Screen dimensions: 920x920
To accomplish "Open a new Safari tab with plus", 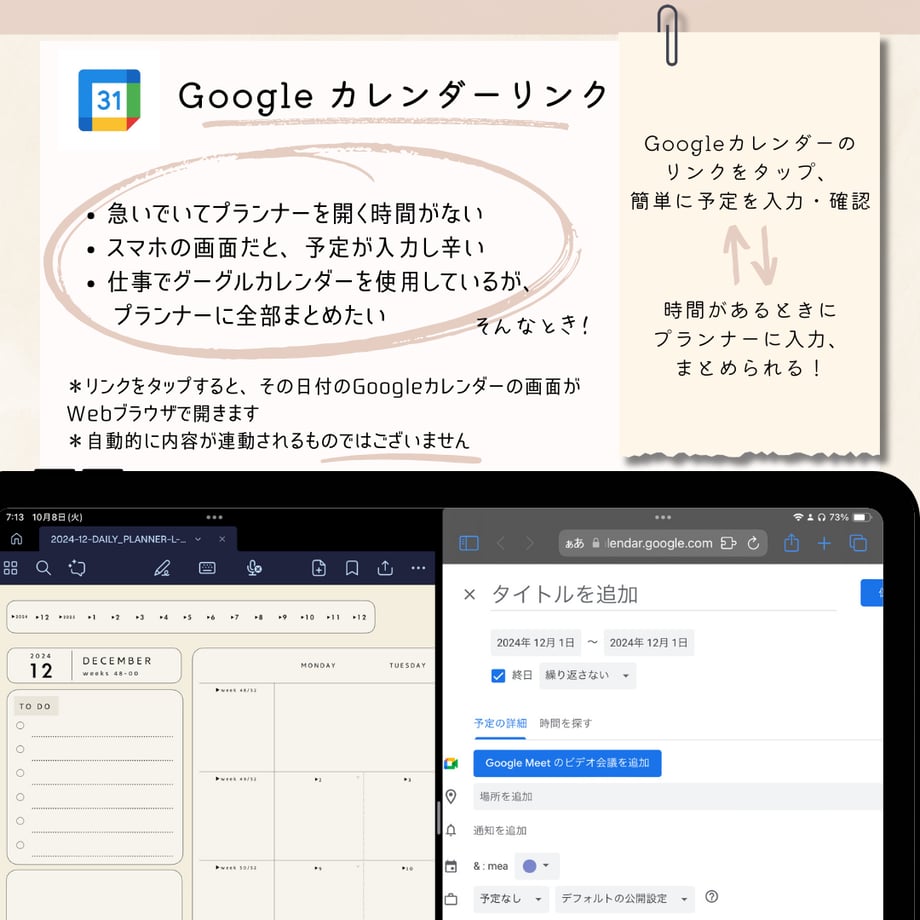I will click(824, 543).
